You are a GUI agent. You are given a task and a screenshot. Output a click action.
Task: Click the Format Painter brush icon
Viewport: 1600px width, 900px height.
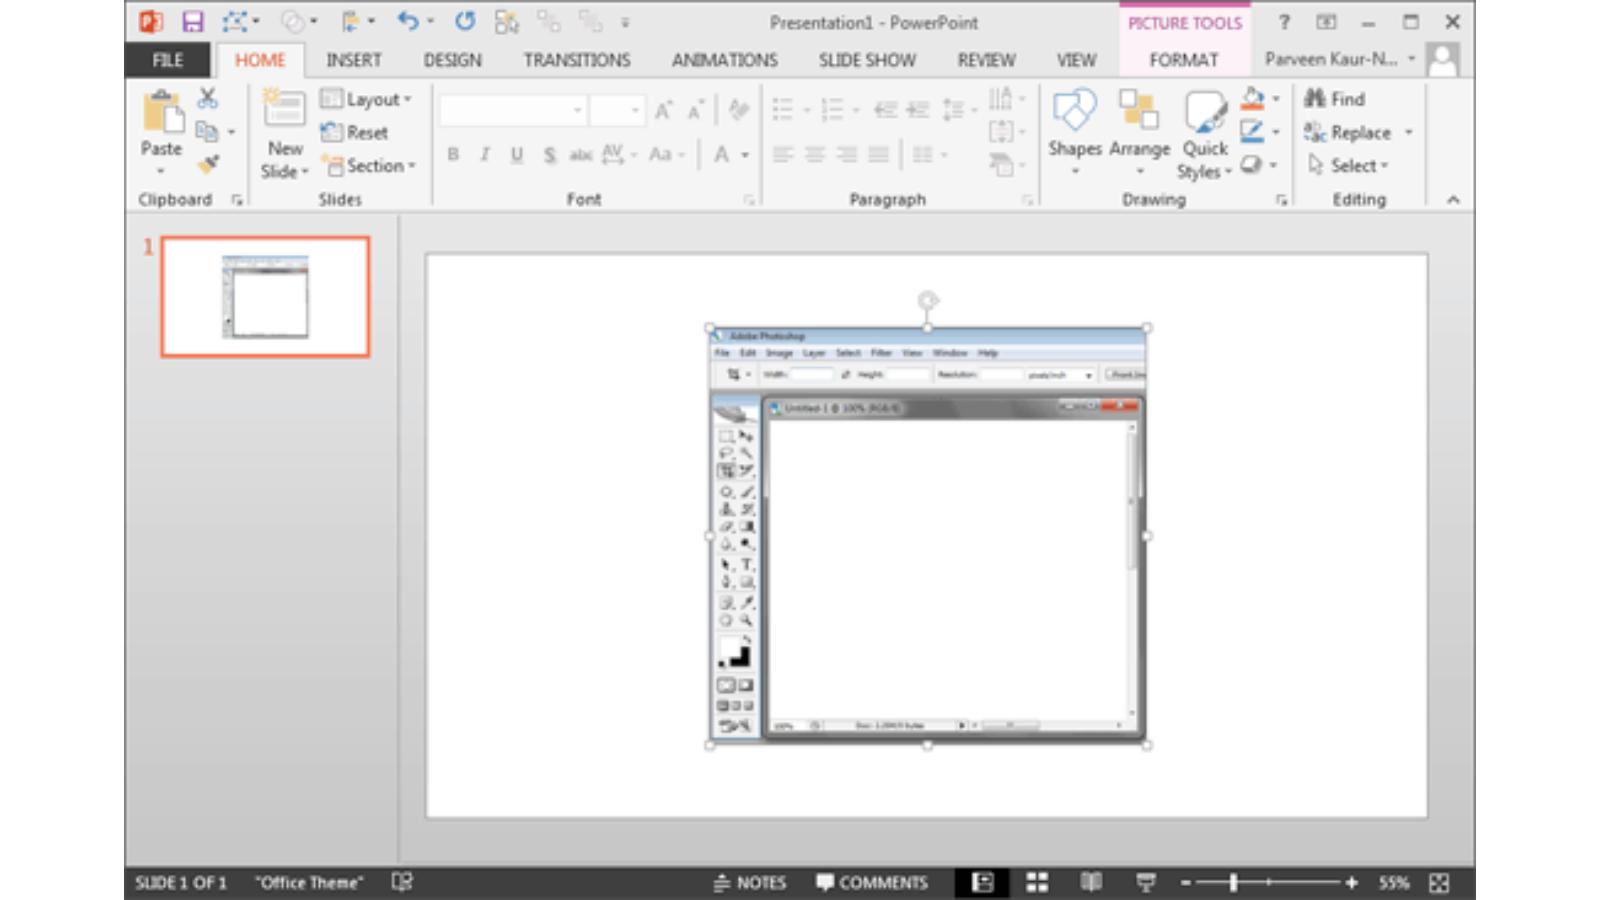(208, 163)
